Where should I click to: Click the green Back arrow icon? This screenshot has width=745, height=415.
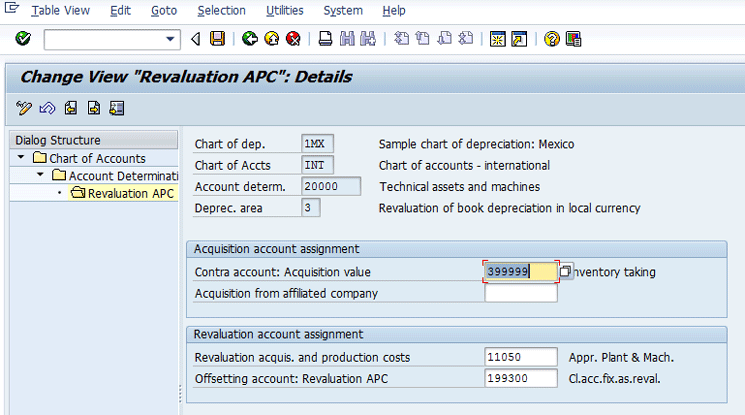pyautogui.click(x=250, y=39)
